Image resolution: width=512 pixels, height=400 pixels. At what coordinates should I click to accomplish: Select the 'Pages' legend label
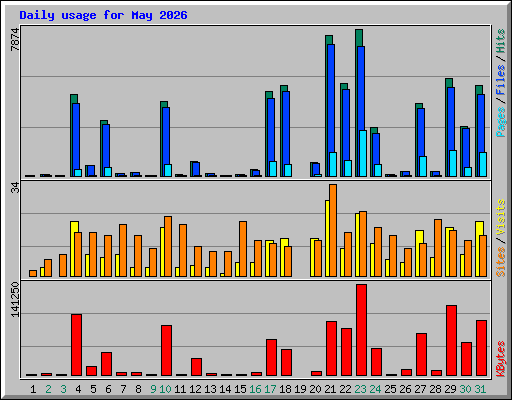(500, 122)
